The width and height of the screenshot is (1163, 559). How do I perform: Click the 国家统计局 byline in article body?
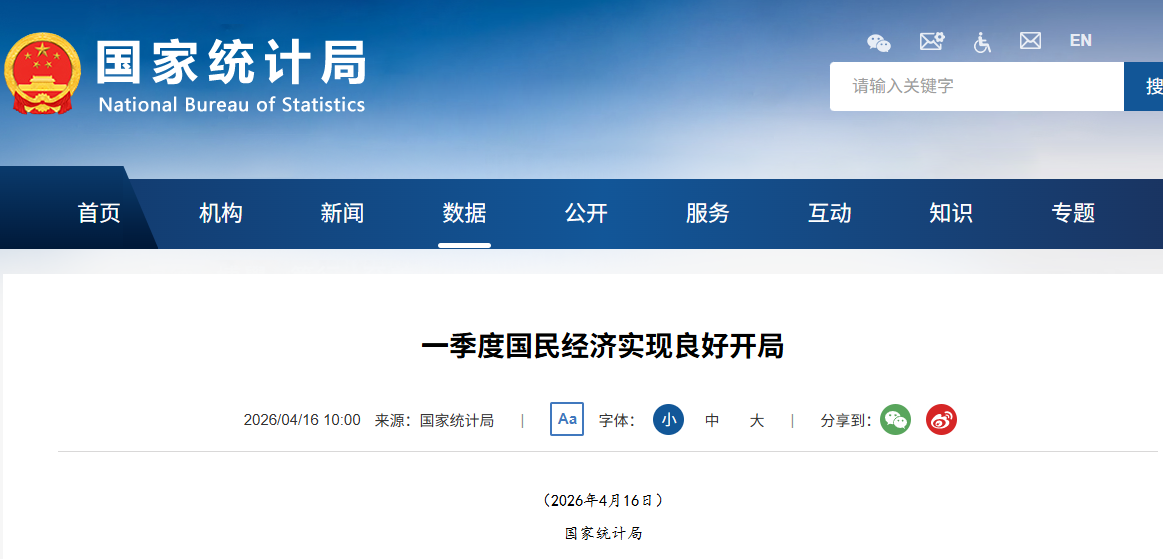[602, 533]
